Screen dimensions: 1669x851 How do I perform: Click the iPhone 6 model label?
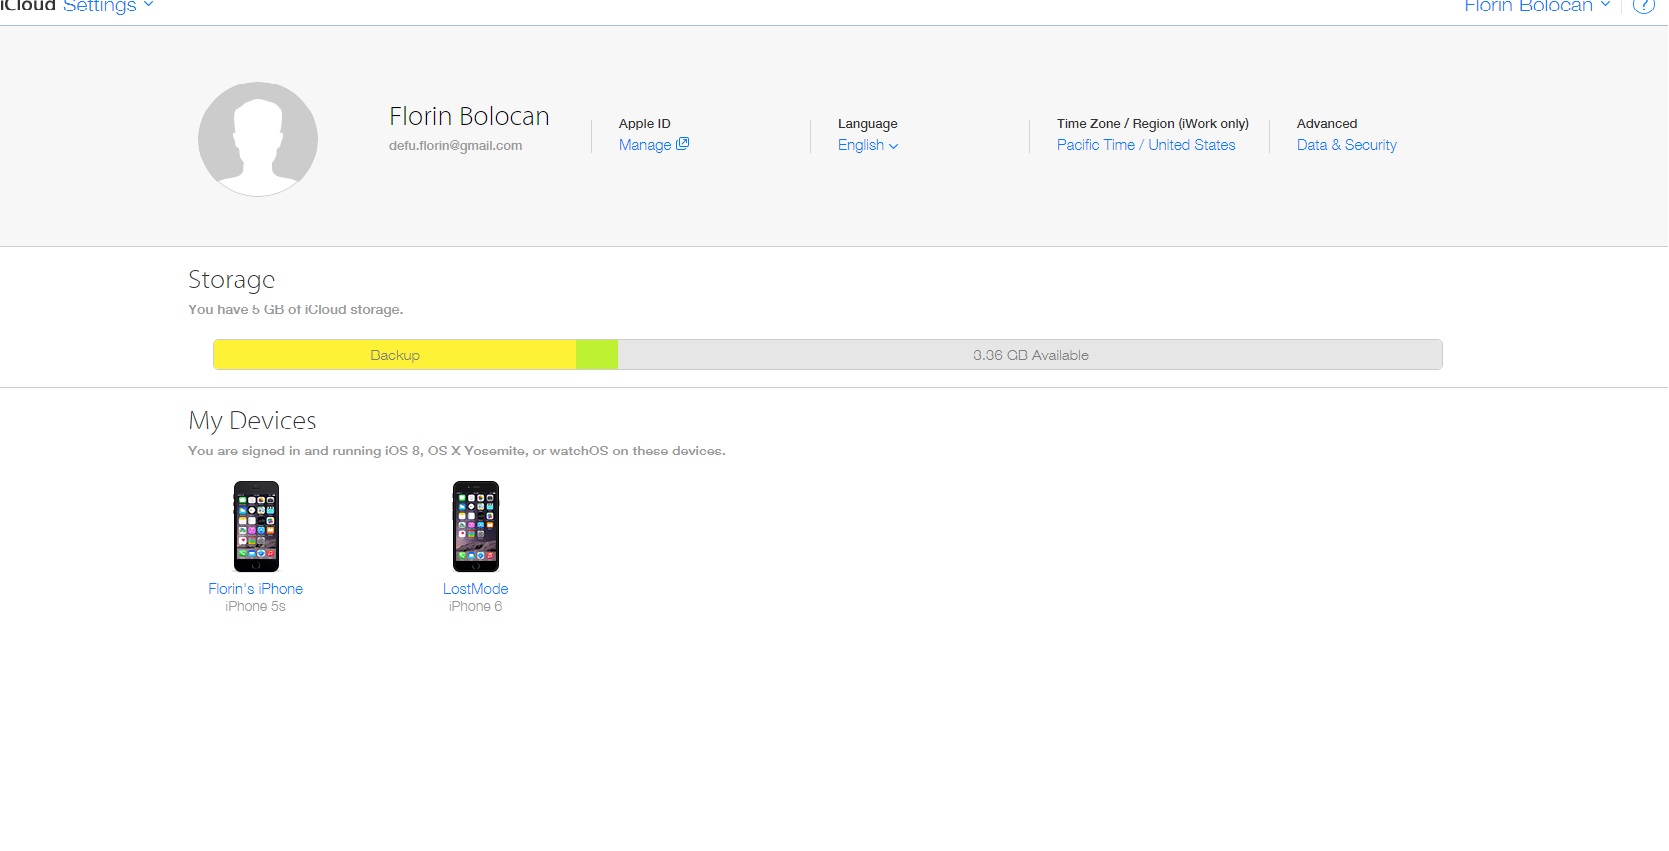tap(476, 606)
